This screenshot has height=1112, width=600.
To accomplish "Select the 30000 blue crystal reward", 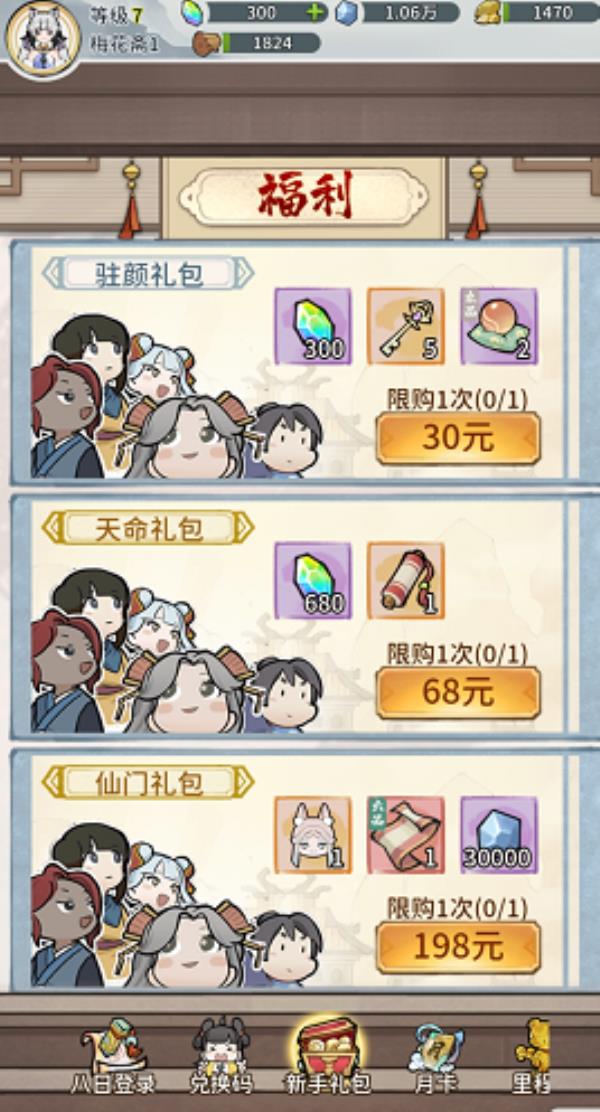I will [x=499, y=834].
